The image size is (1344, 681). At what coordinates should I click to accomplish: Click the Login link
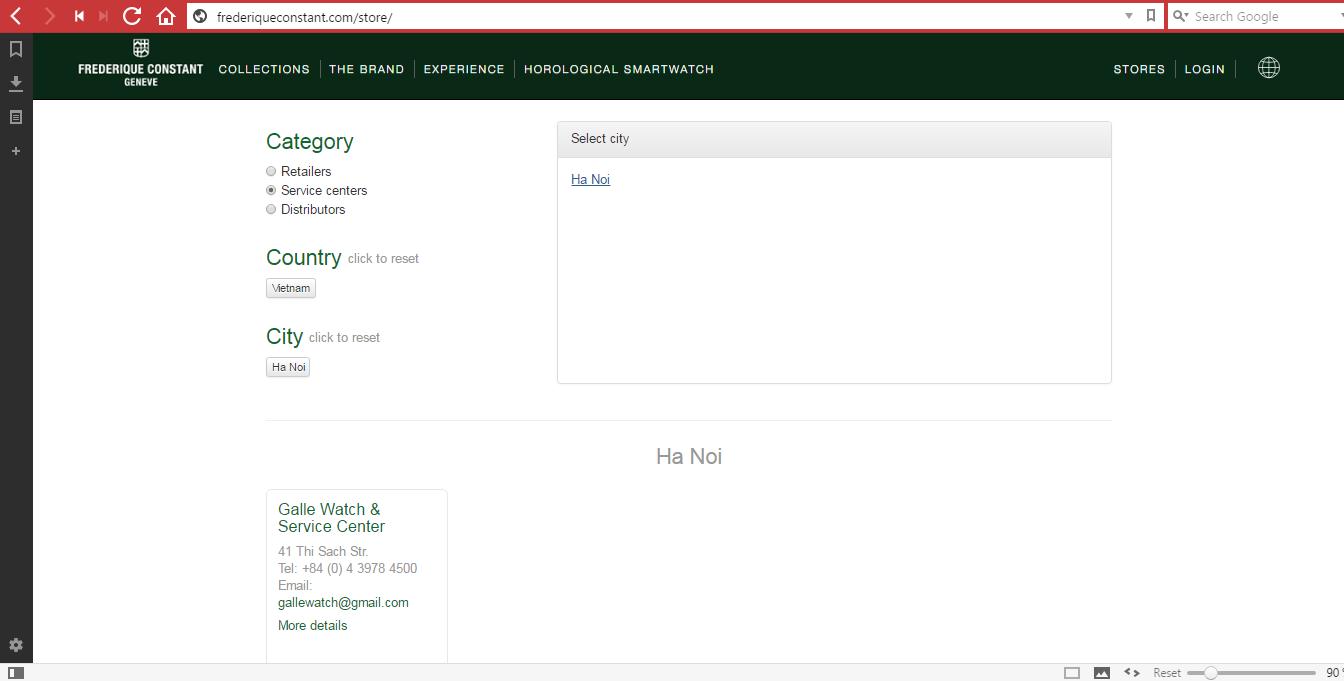[x=1204, y=69]
